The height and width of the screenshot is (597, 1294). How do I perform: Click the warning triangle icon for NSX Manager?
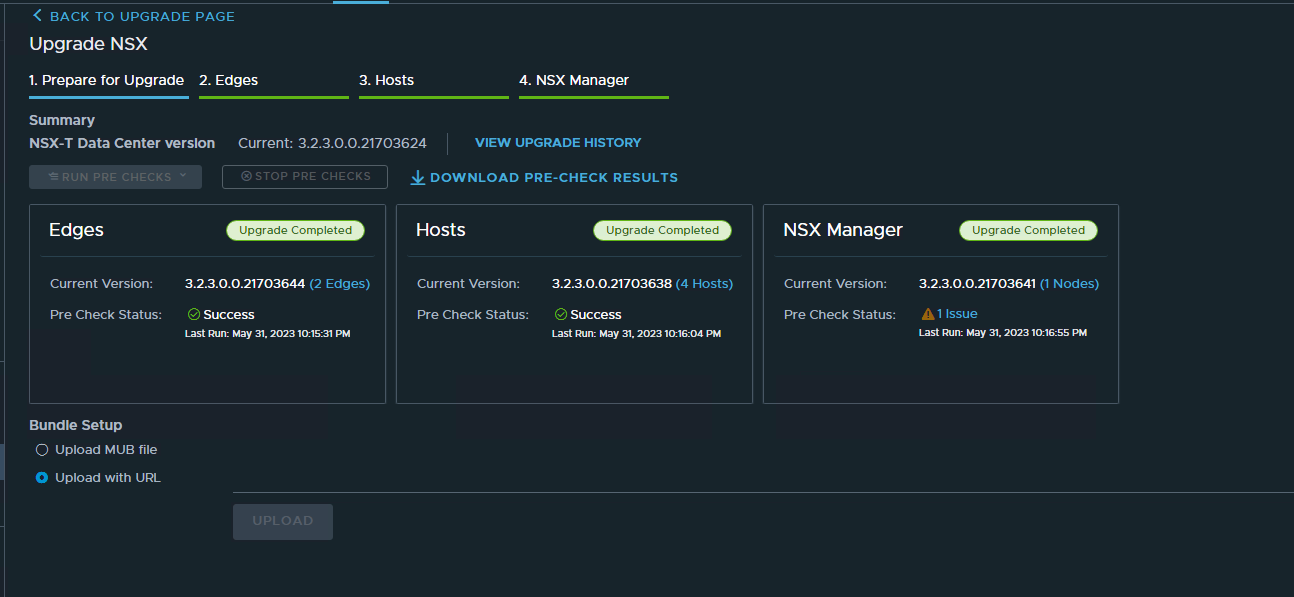point(928,314)
